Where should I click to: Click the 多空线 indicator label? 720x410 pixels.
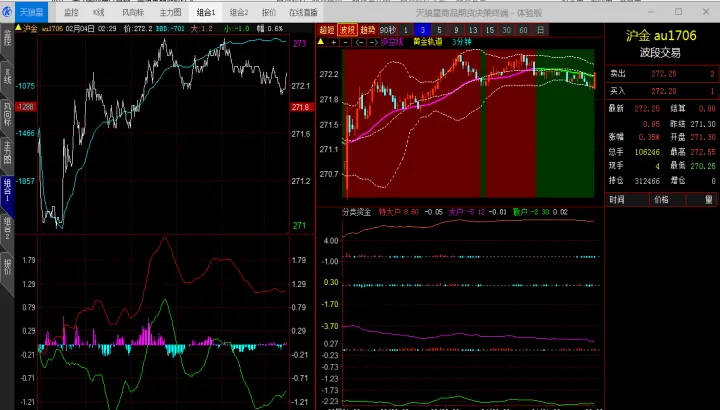coord(389,42)
